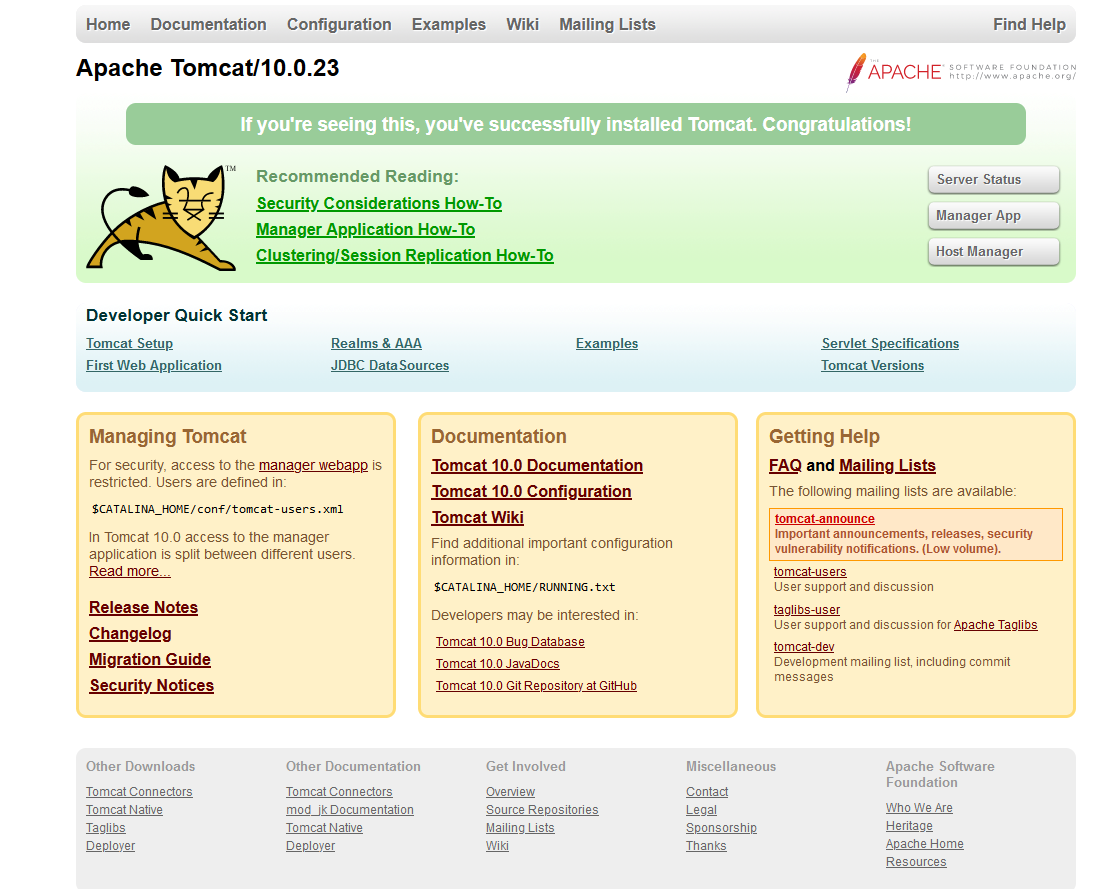The width and height of the screenshot is (1112, 889).
Task: Open the mod_jk Documentation link
Action: click(x=350, y=810)
